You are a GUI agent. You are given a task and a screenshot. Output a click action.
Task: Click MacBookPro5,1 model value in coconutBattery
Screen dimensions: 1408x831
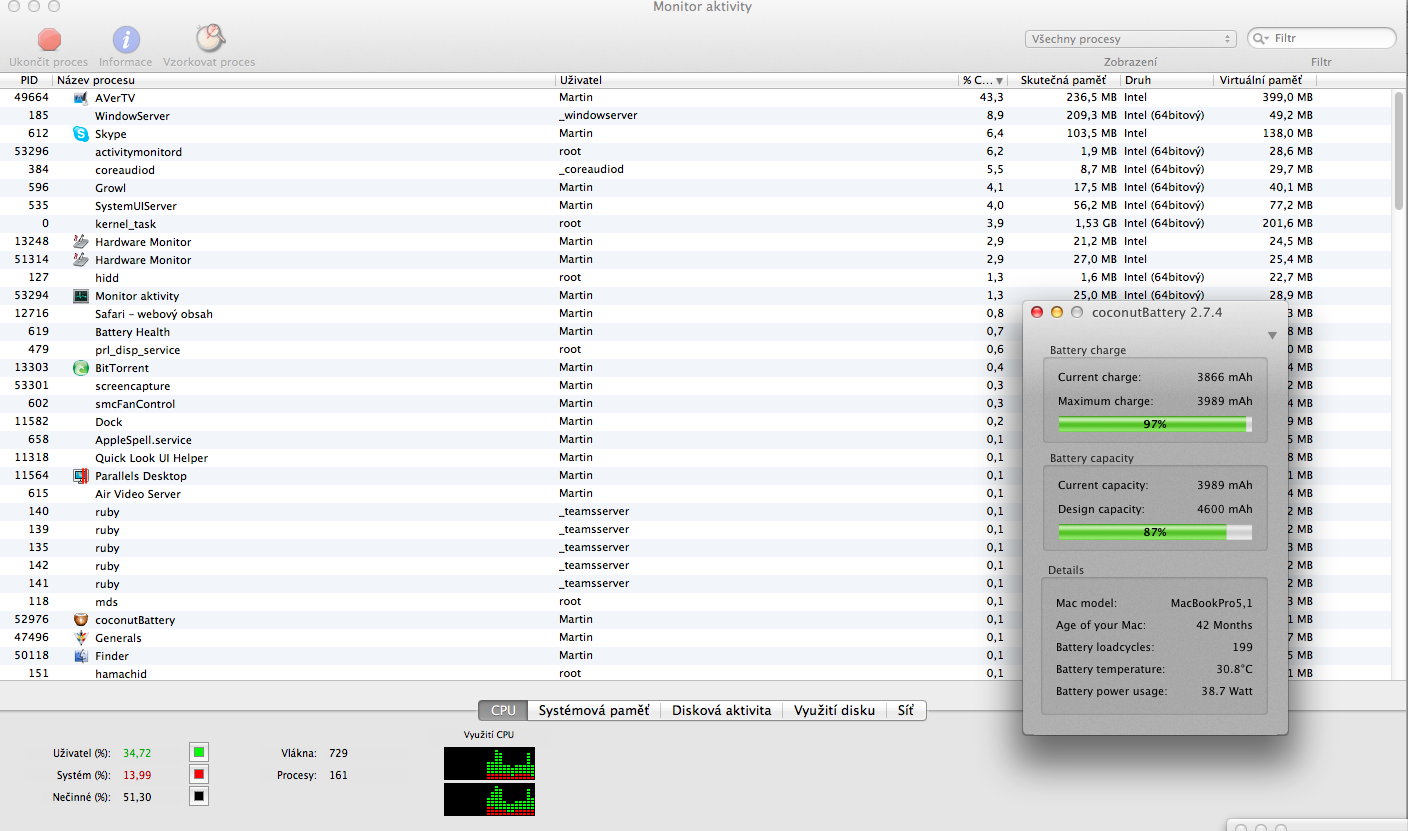pos(1211,603)
